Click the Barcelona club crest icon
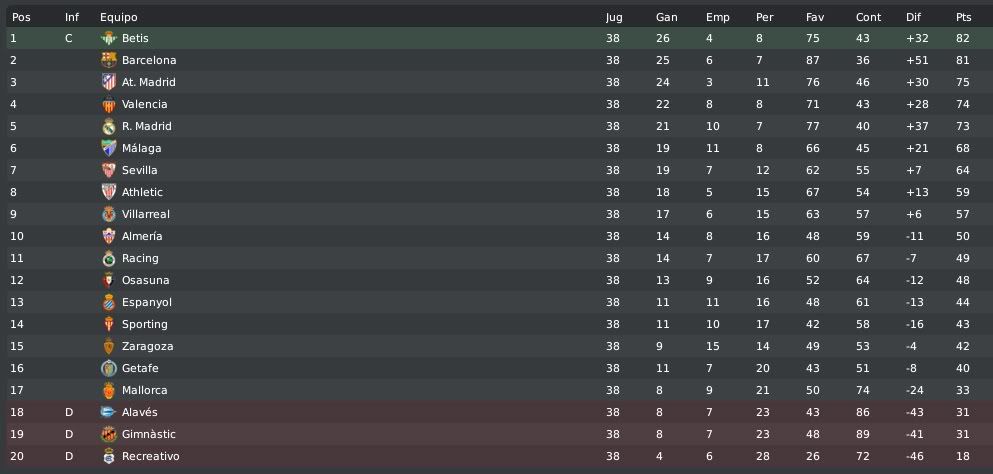The image size is (993, 474). pyautogui.click(x=109, y=60)
